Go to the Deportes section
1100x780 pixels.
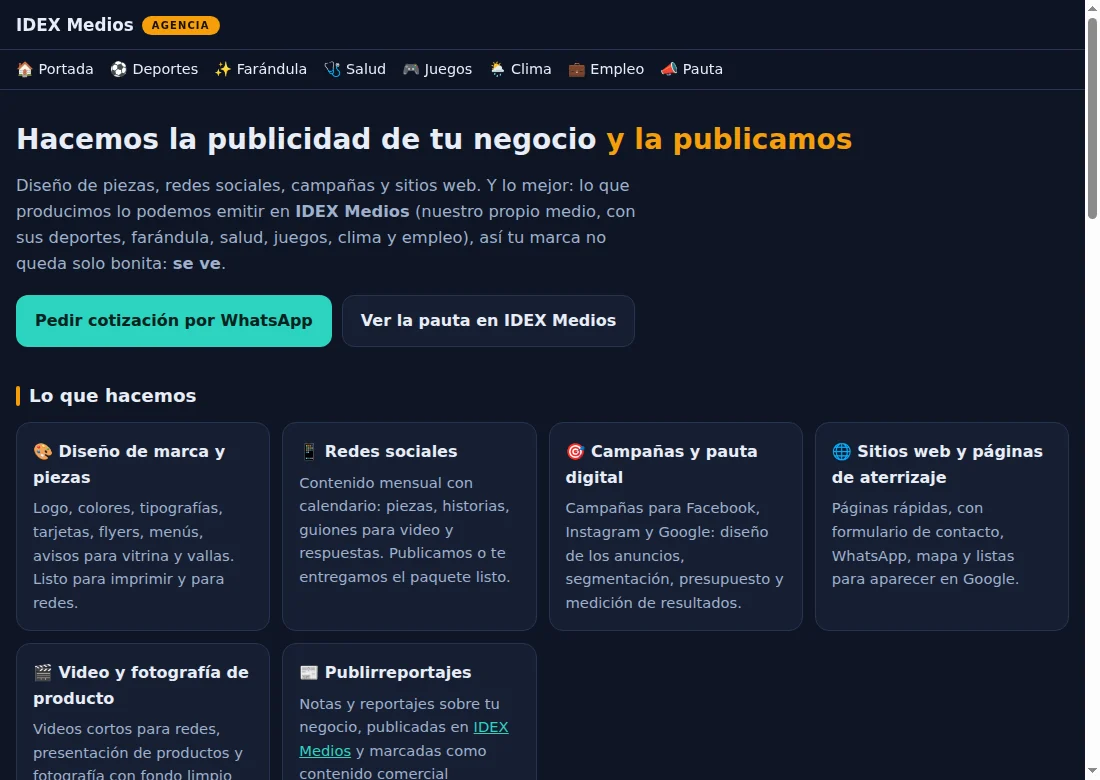coord(154,69)
